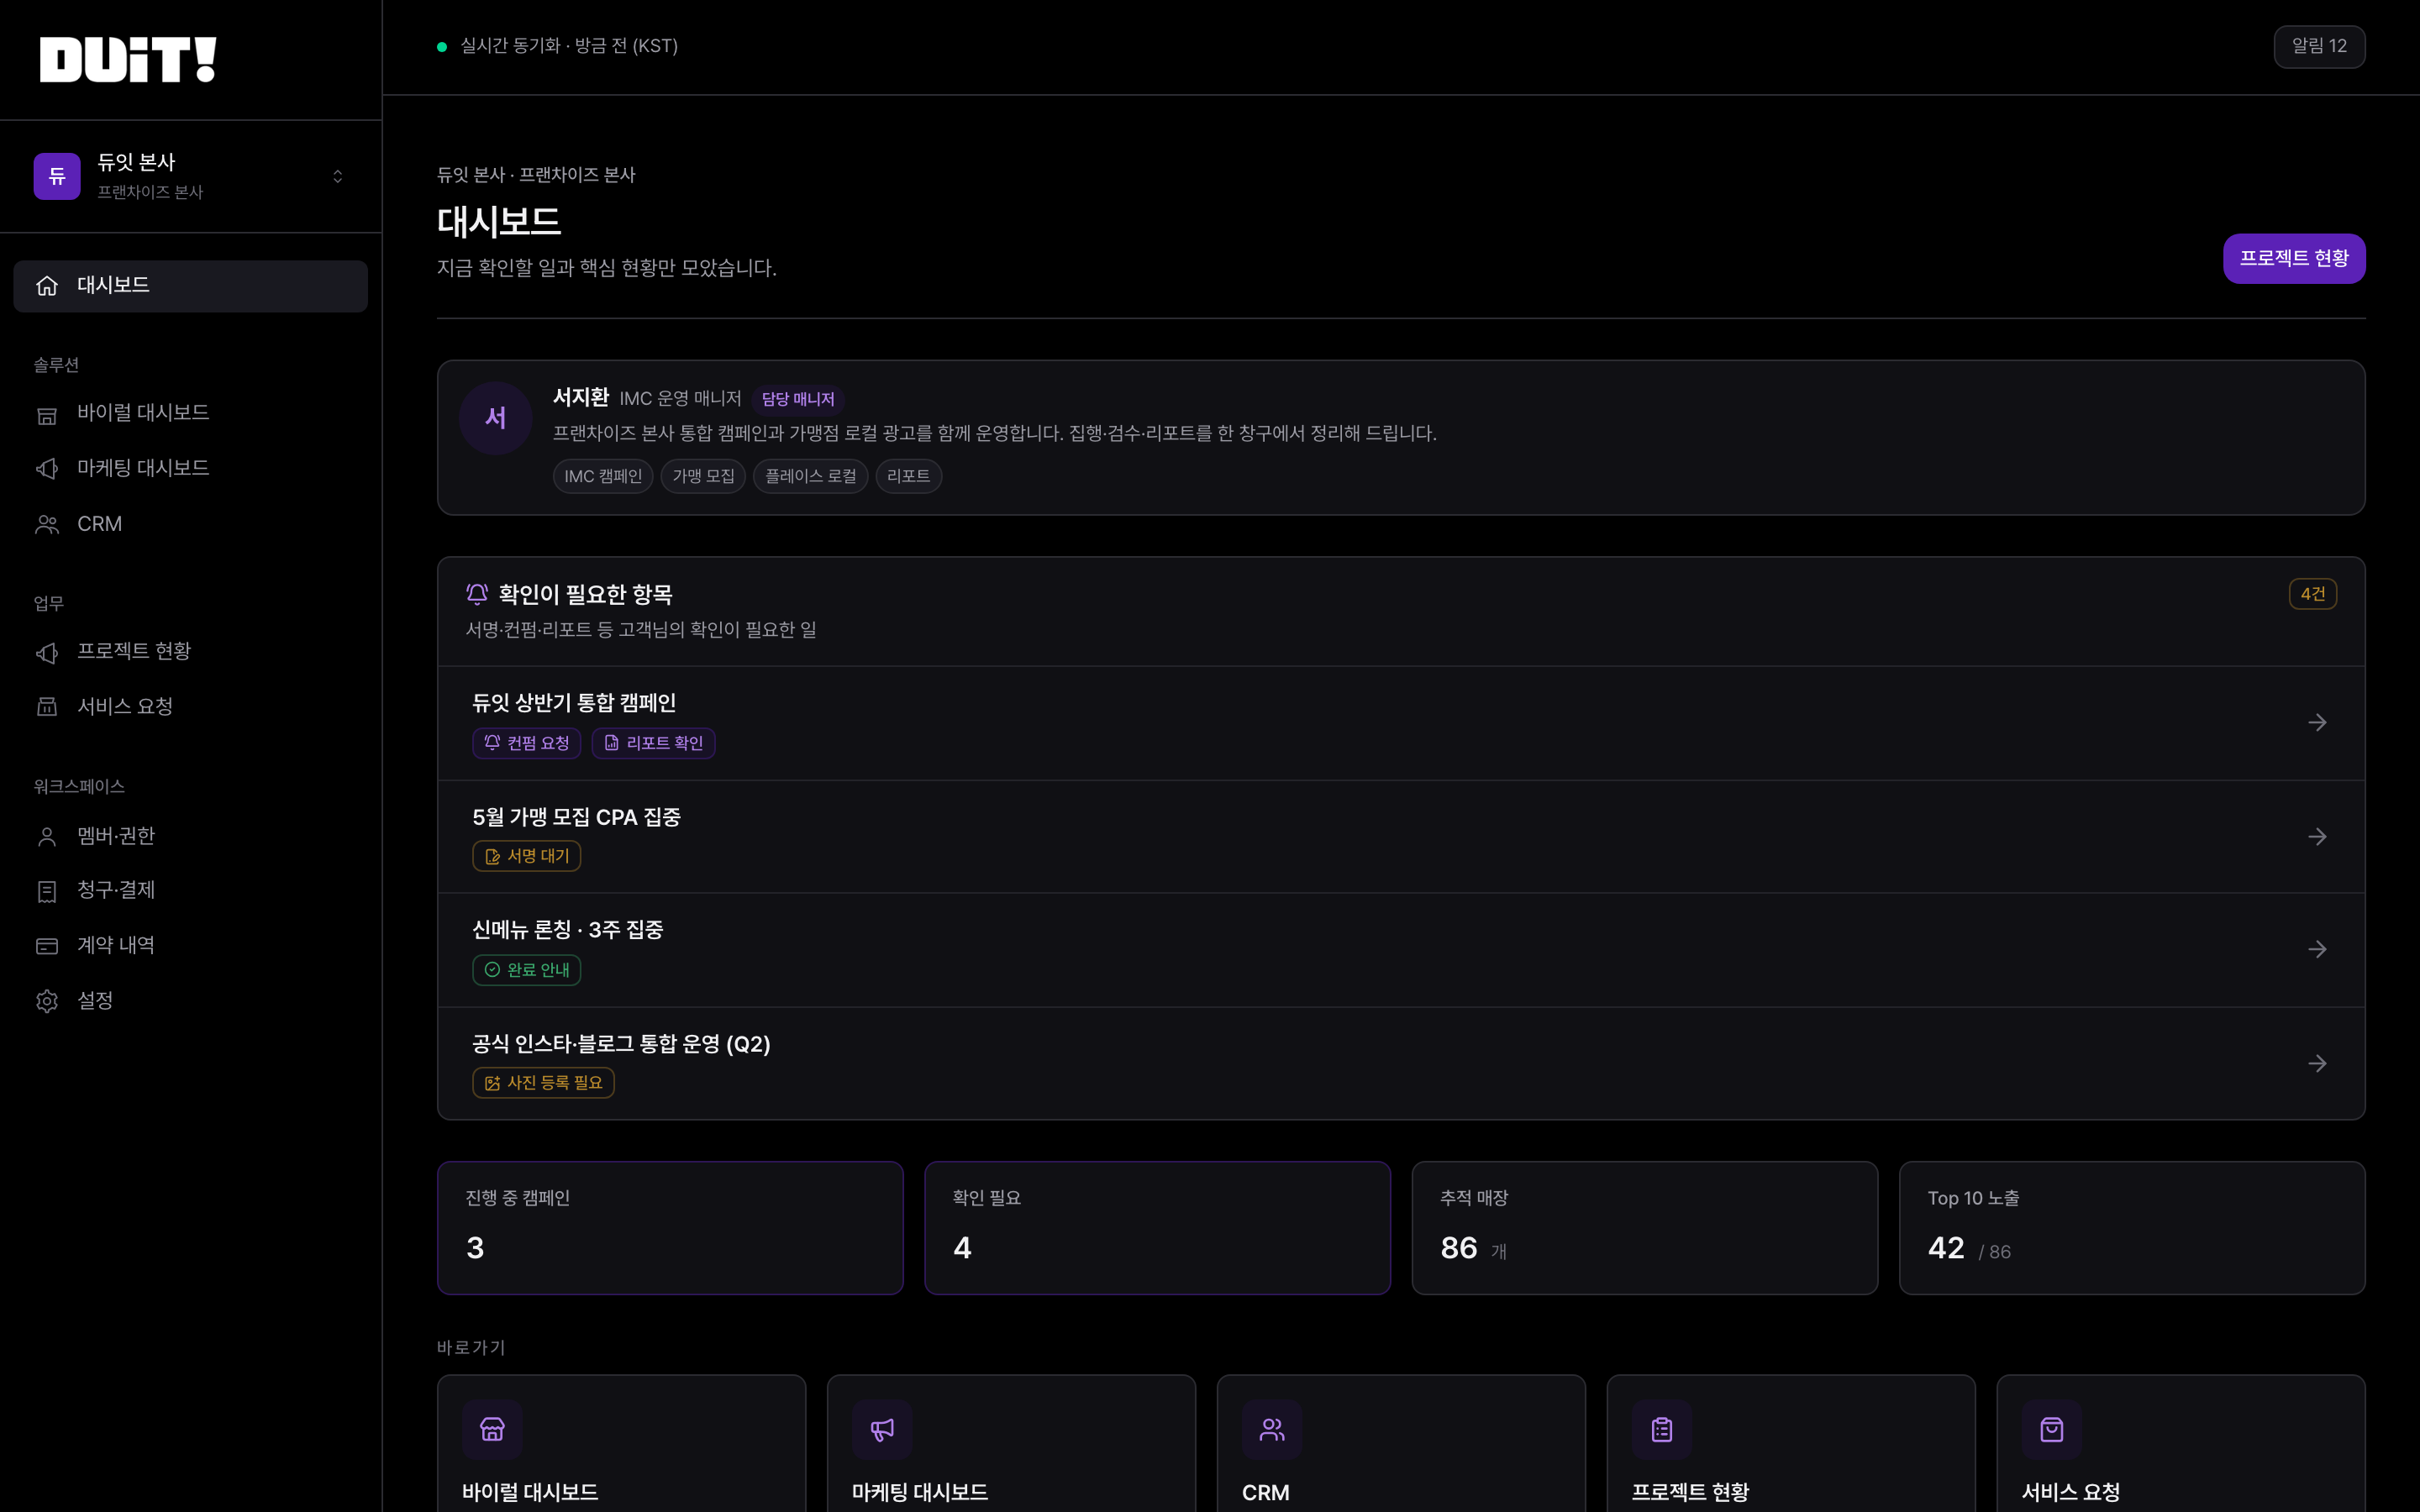The height and width of the screenshot is (1512, 2420).
Task: Click the 리포트 확인 badge
Action: [x=653, y=743]
